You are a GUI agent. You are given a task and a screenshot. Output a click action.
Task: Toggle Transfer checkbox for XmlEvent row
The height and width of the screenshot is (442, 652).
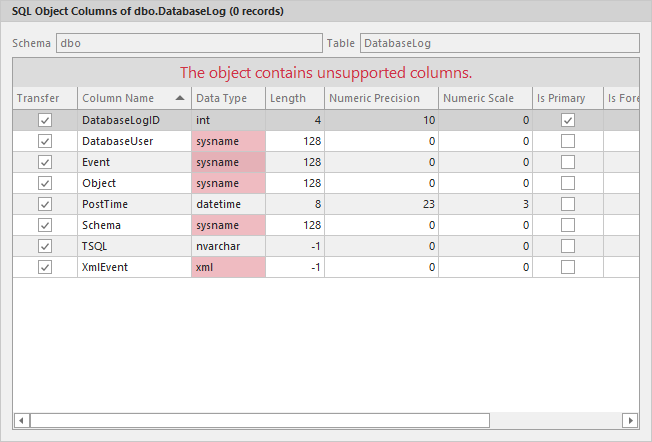(45, 267)
